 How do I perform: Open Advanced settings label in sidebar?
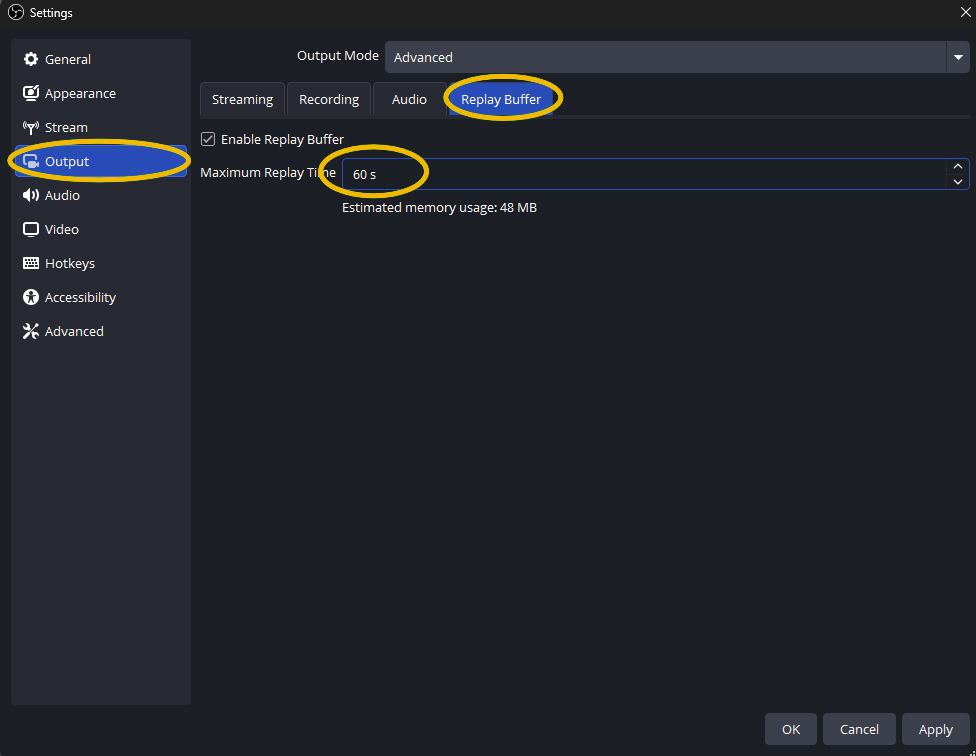point(74,332)
